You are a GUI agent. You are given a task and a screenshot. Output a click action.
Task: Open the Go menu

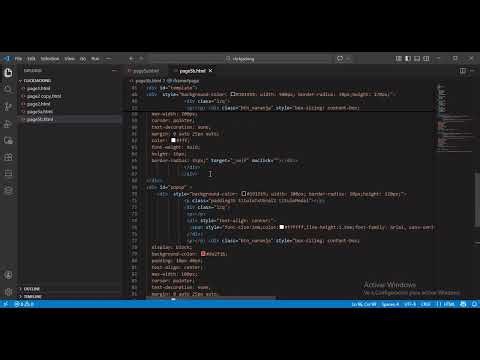click(83, 59)
